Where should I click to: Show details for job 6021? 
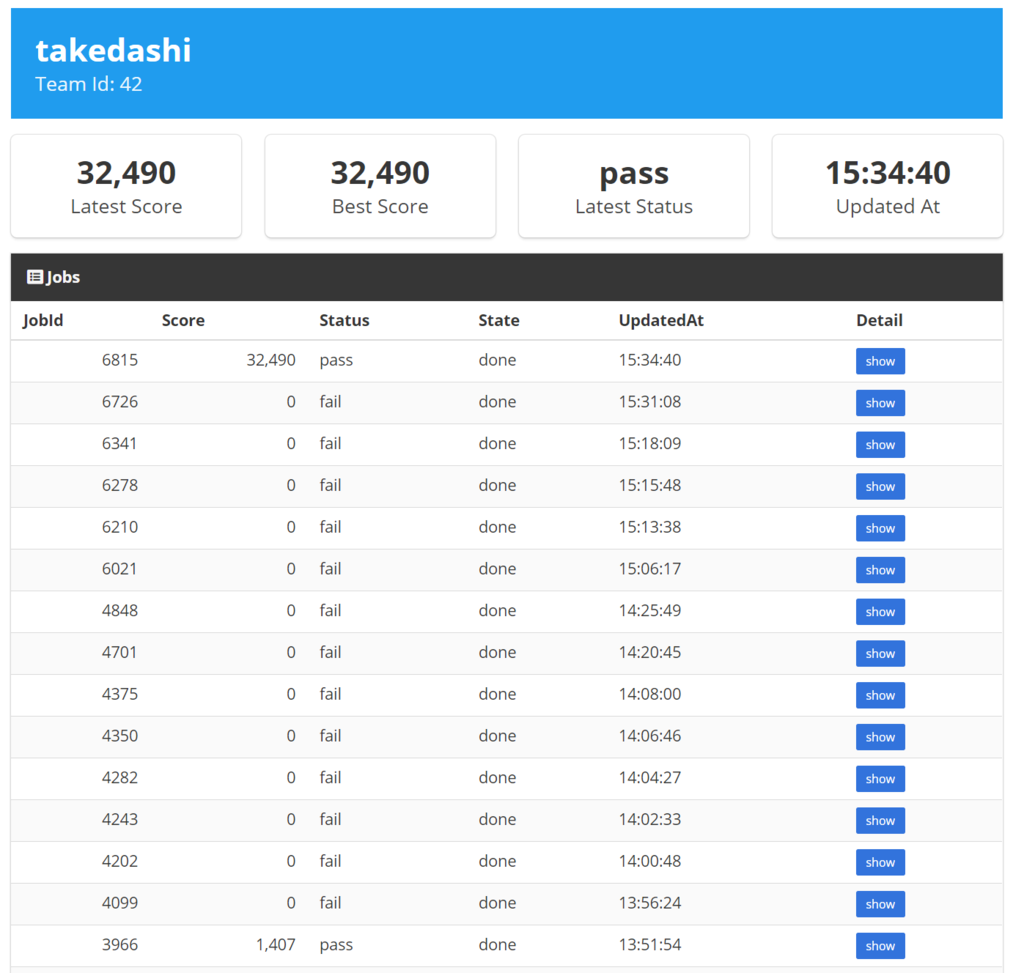coord(880,570)
